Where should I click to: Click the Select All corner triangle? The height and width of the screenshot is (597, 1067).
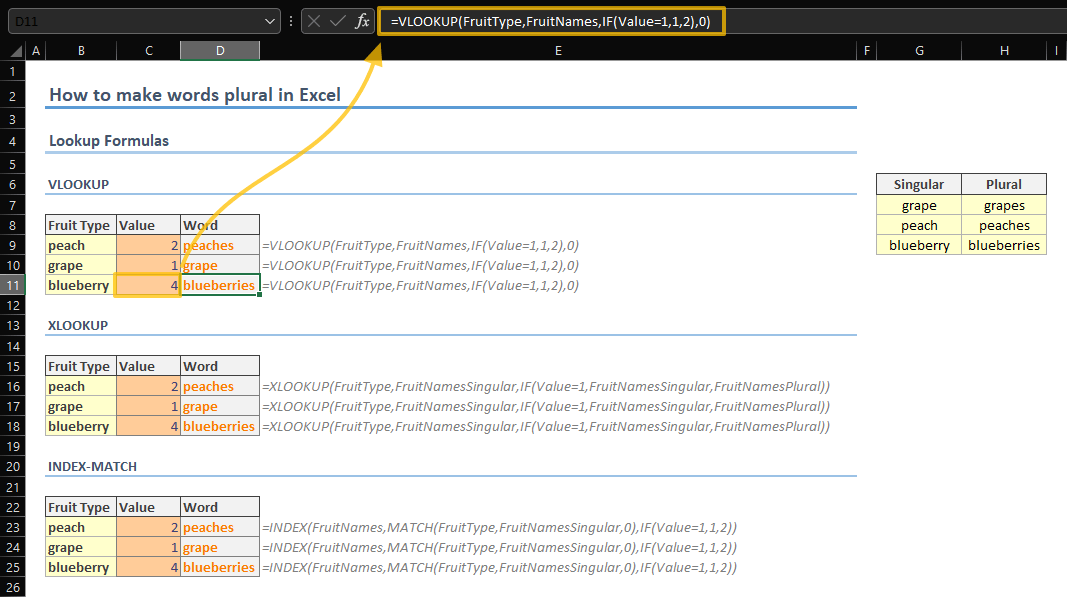(x=14, y=51)
